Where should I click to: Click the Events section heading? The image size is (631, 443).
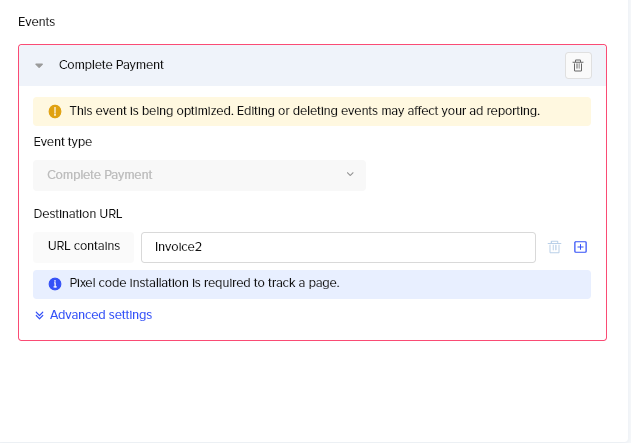(36, 22)
